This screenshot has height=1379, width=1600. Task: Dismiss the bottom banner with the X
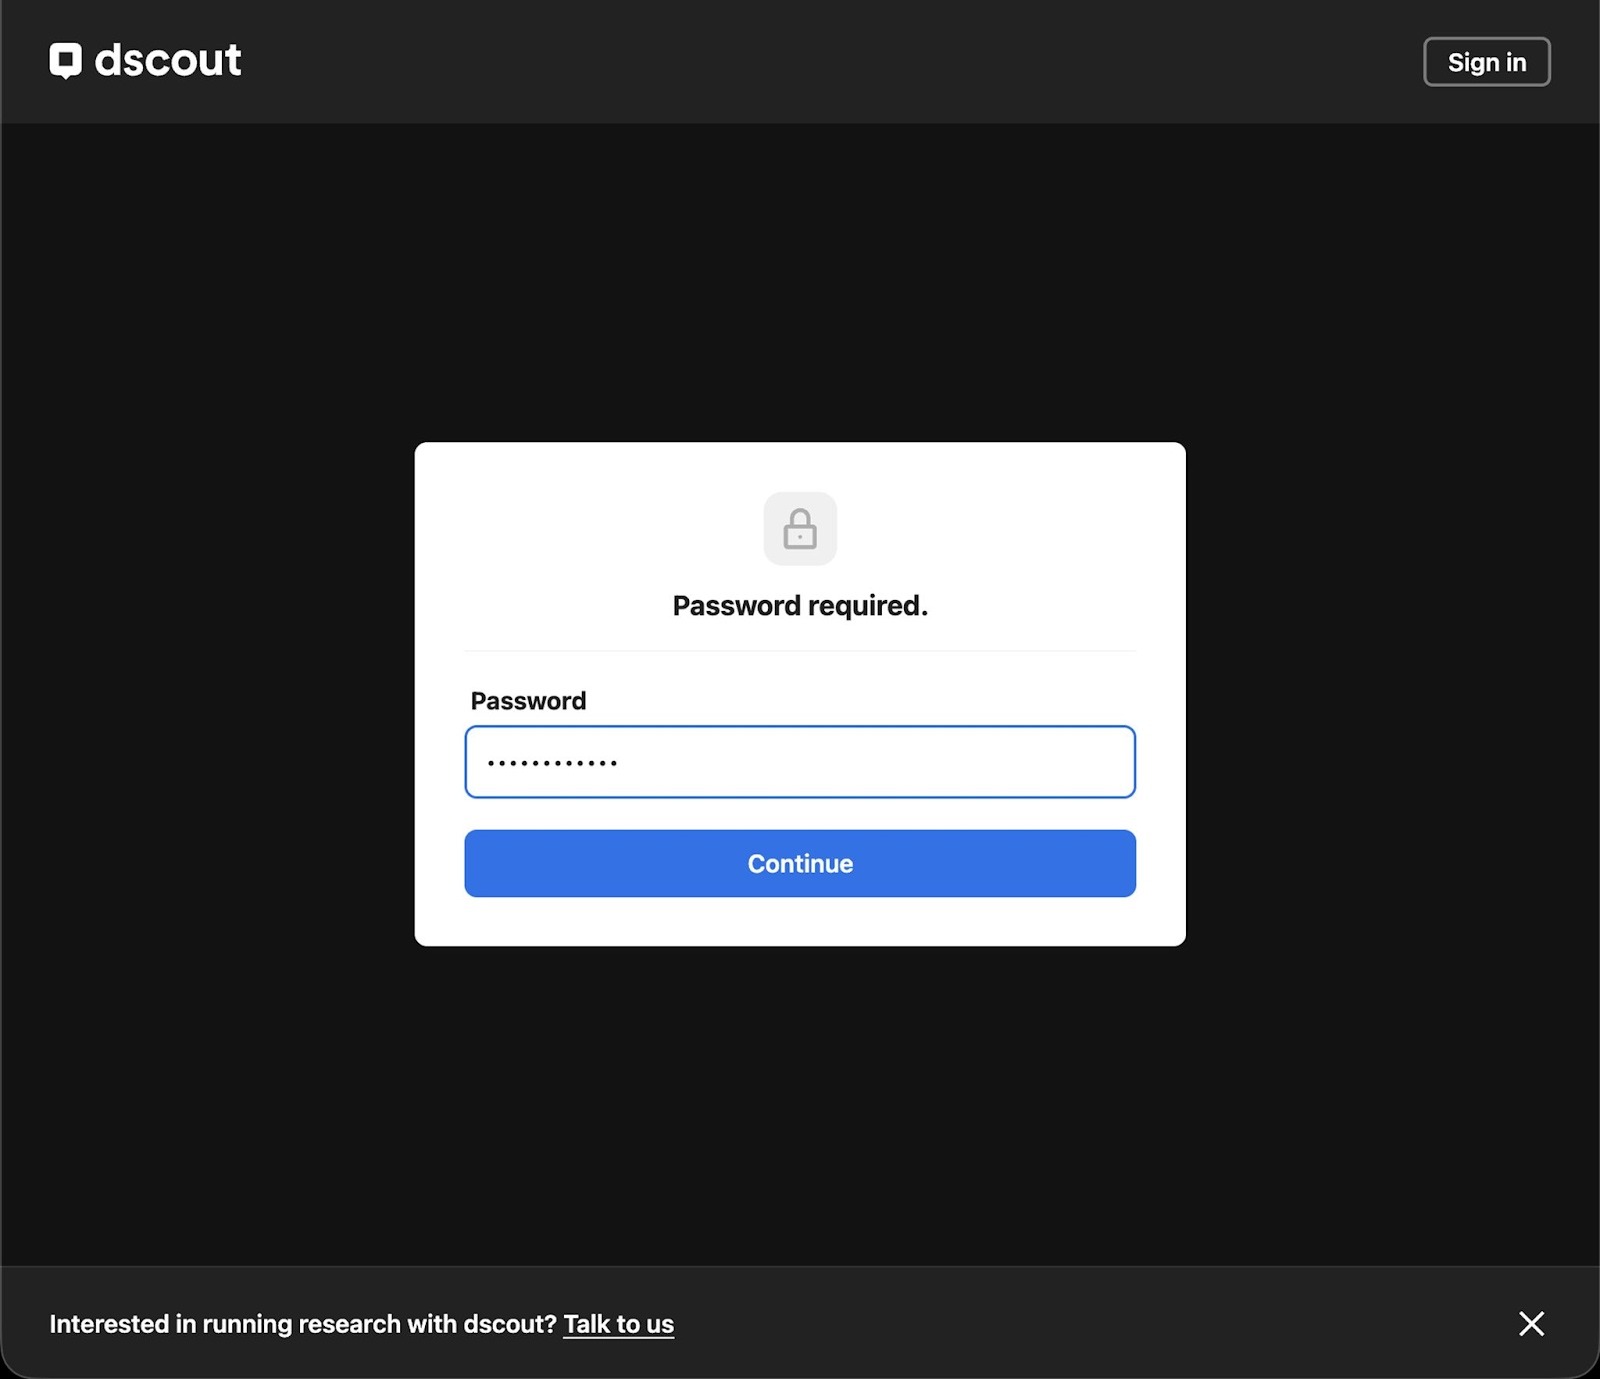pos(1531,1323)
